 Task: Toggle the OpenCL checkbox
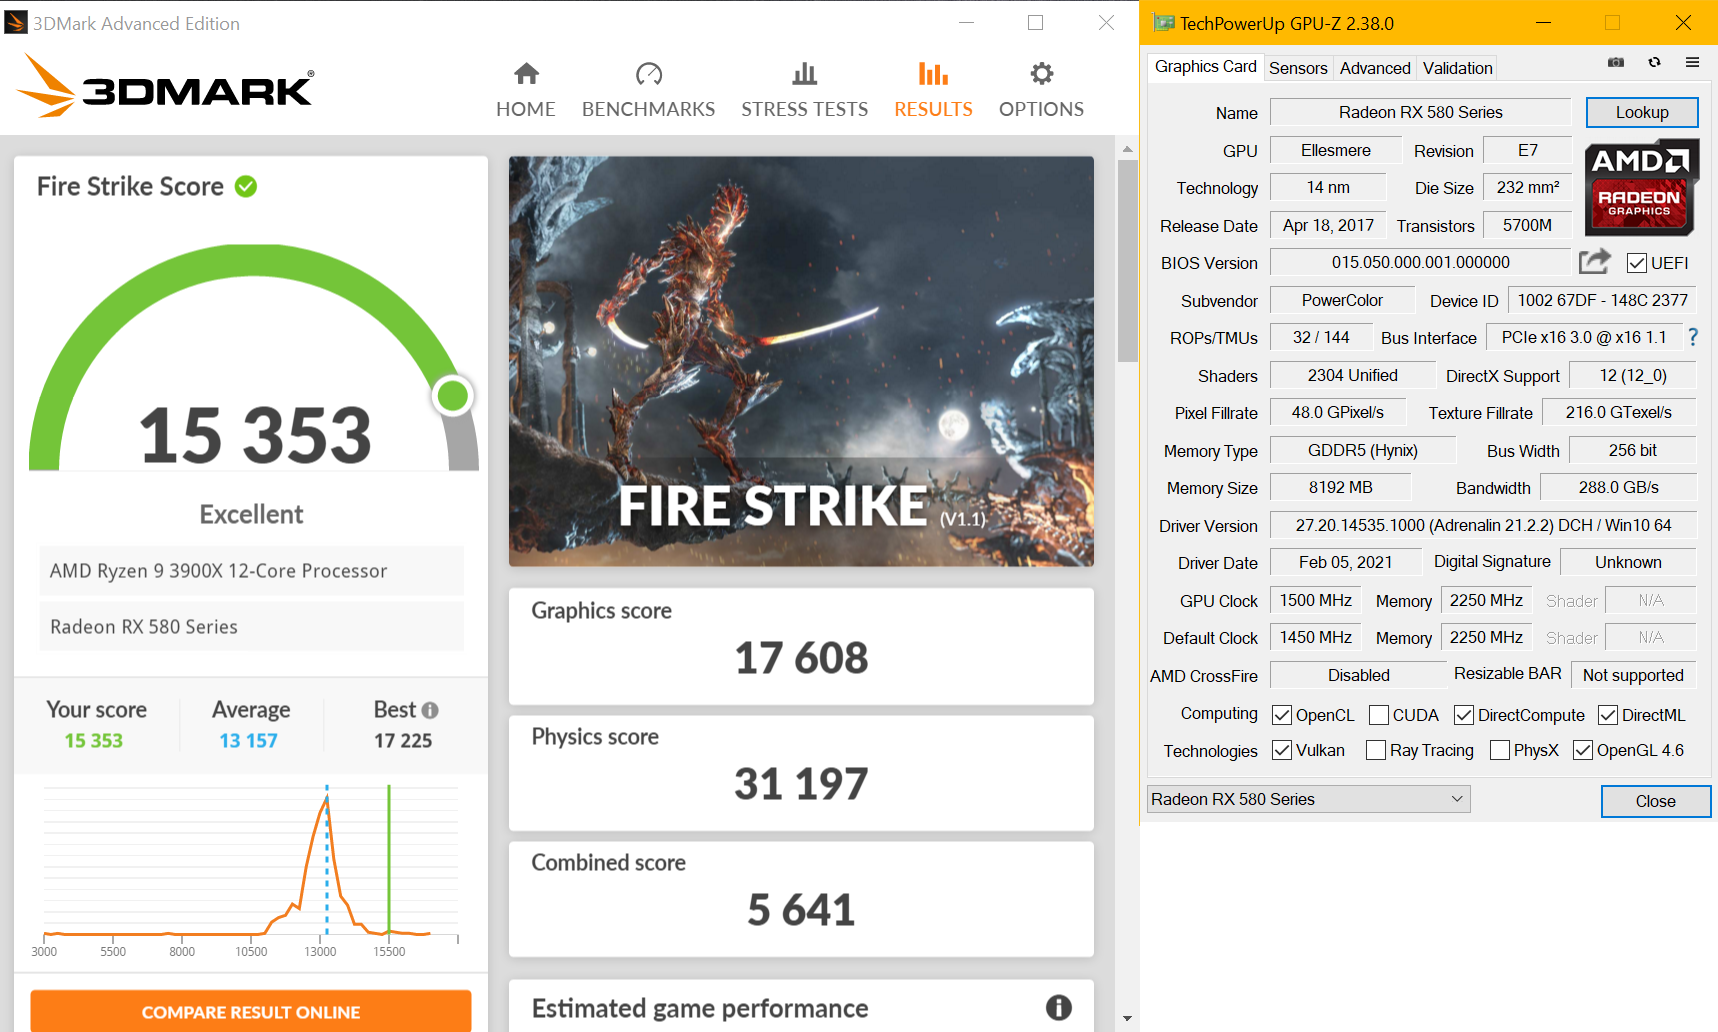click(x=1282, y=715)
